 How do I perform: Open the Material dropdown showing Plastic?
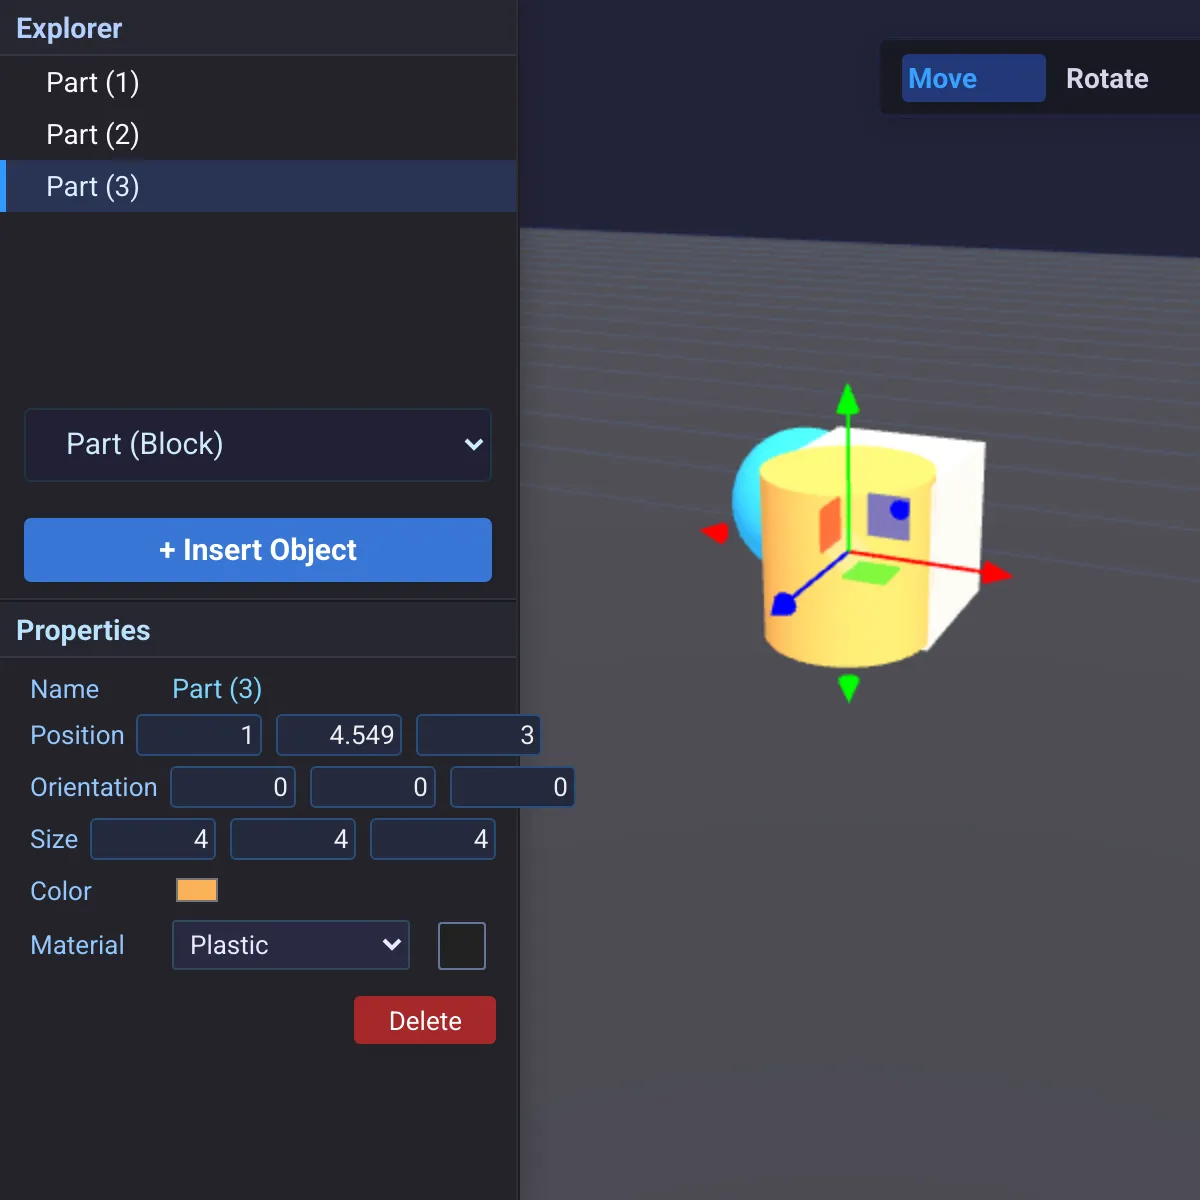click(291, 945)
